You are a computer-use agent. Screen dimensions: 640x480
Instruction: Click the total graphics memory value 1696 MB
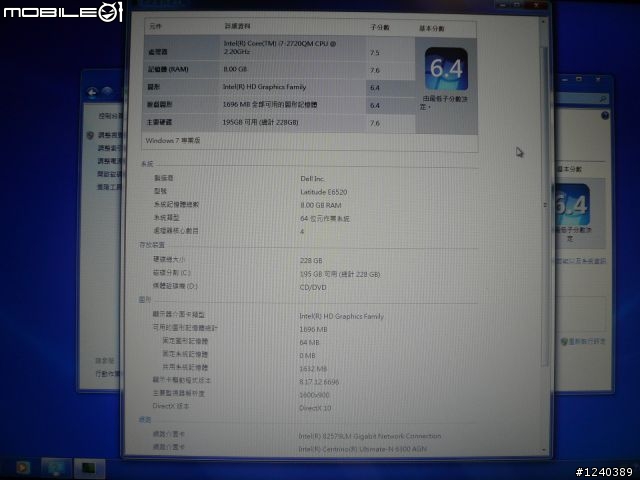313,329
